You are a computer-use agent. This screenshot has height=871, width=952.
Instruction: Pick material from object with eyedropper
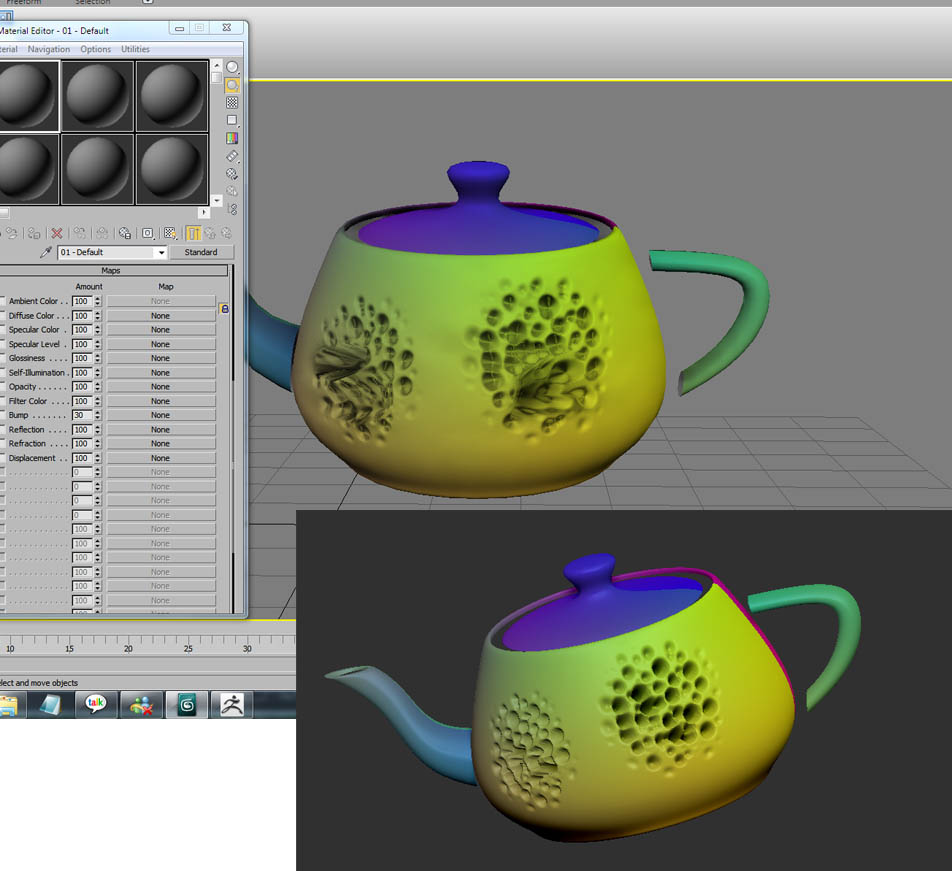45,253
